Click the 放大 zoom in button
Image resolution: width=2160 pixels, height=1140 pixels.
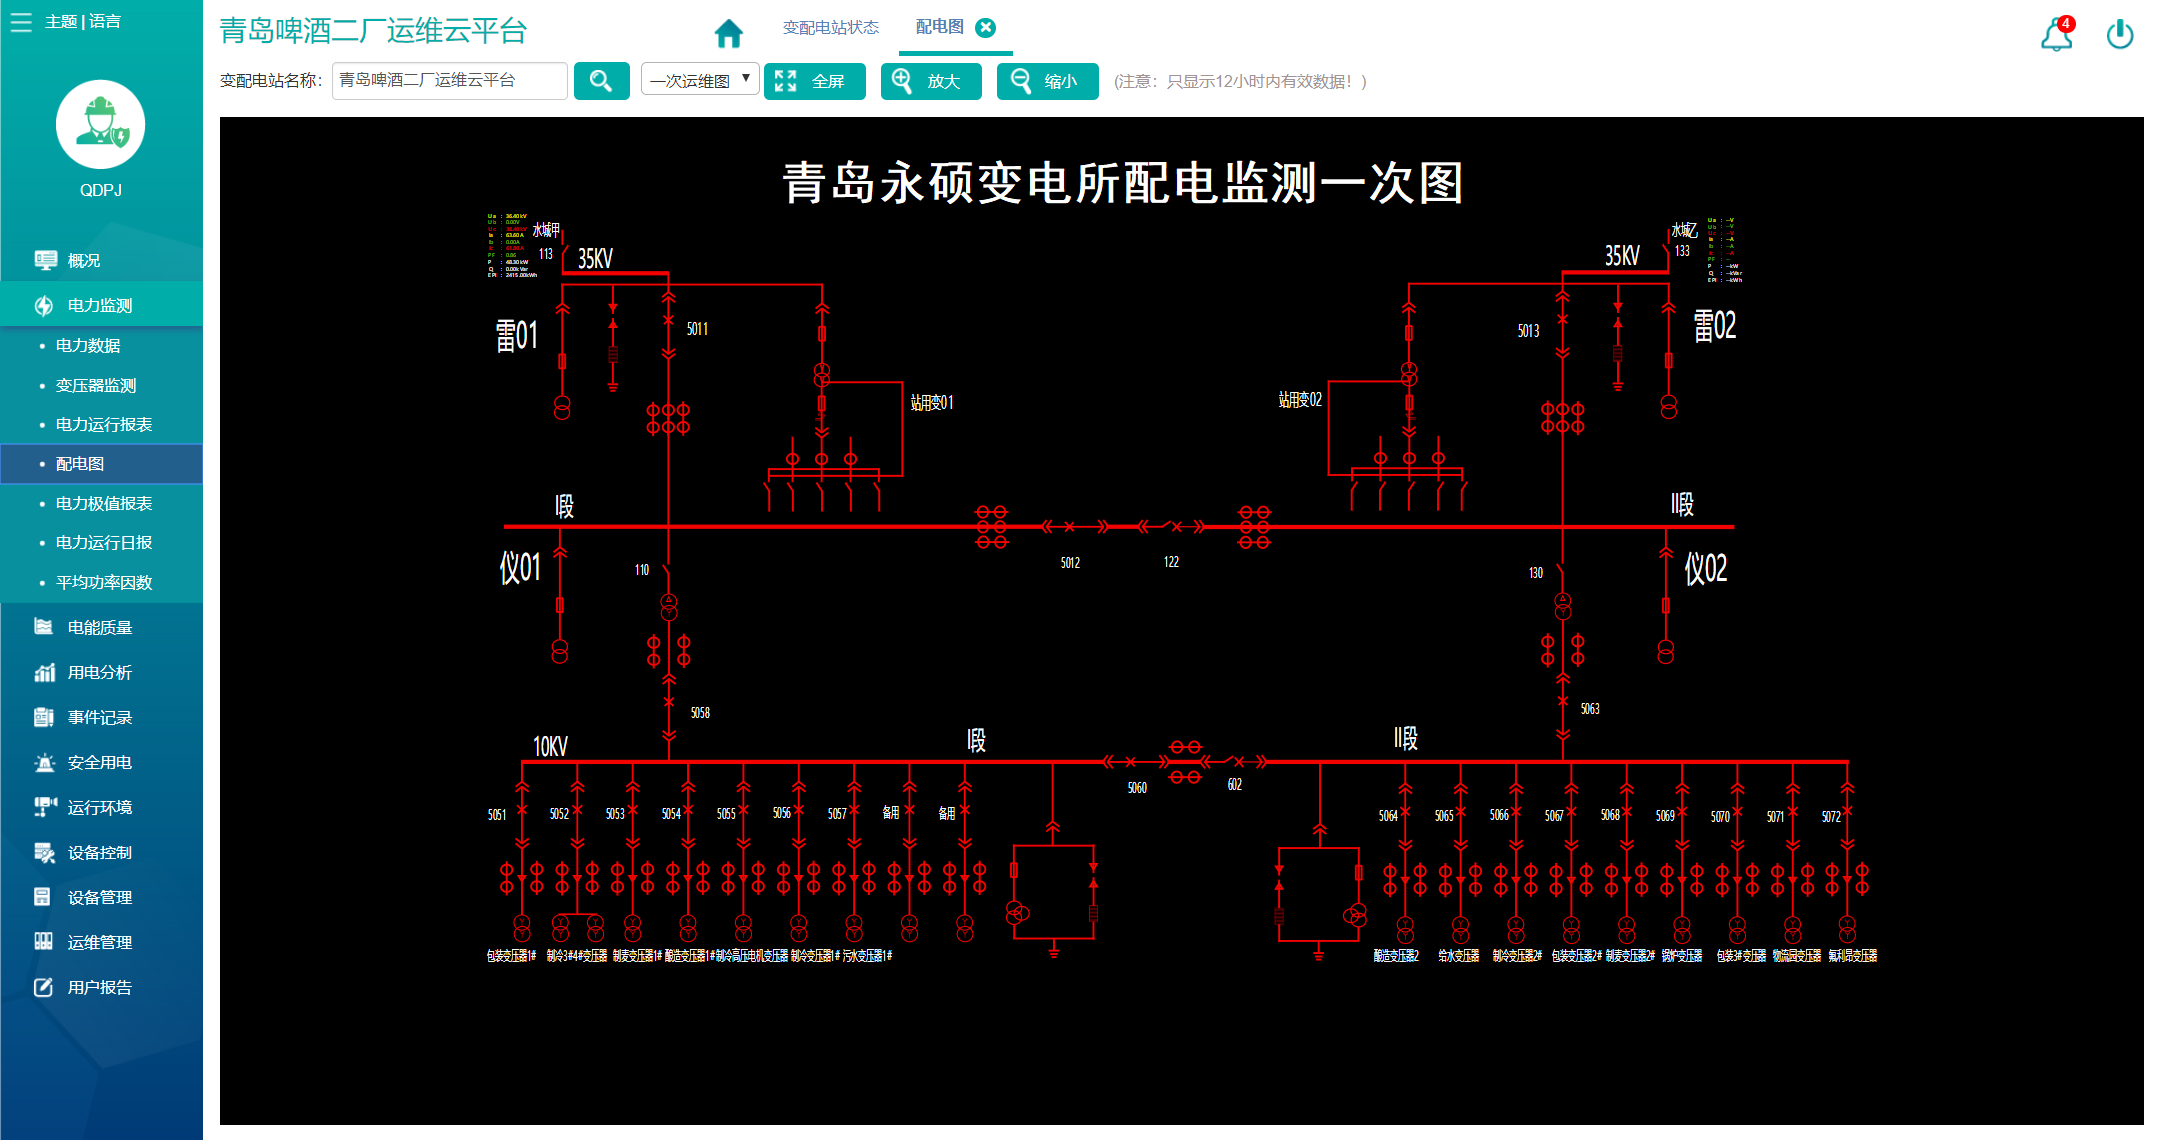click(x=930, y=81)
